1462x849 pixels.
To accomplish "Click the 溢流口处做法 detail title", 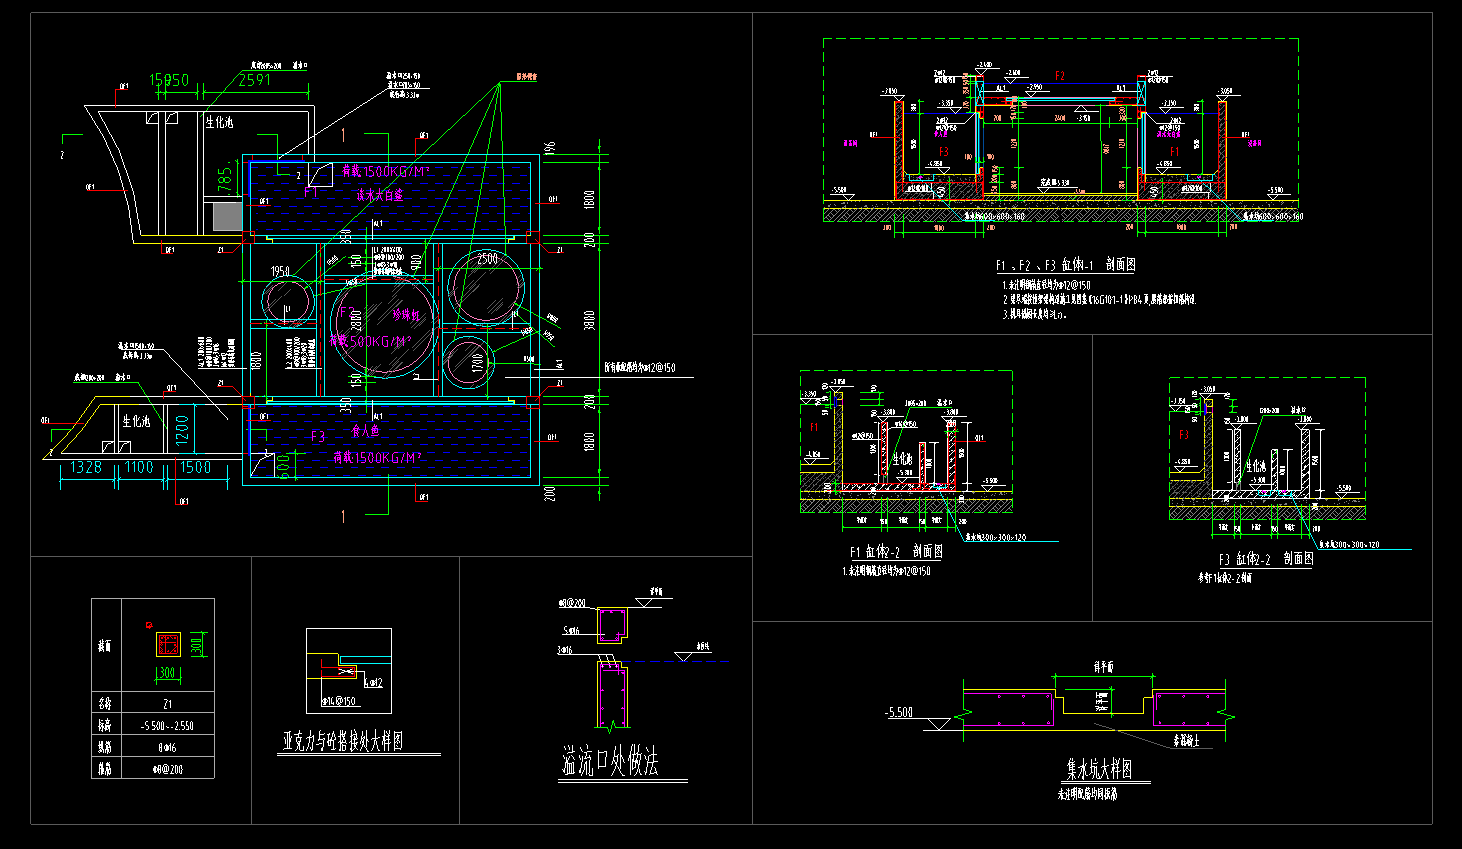I will (x=609, y=763).
